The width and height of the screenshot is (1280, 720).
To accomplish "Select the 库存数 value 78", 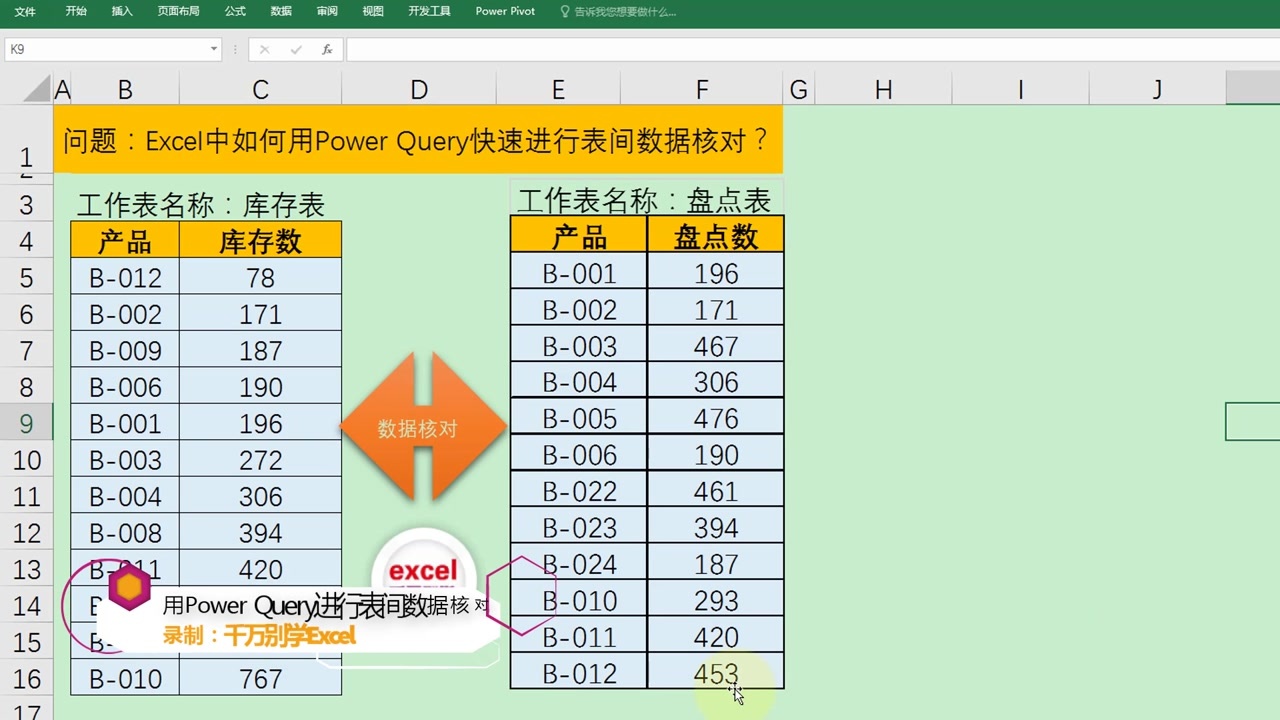I will 260,278.
